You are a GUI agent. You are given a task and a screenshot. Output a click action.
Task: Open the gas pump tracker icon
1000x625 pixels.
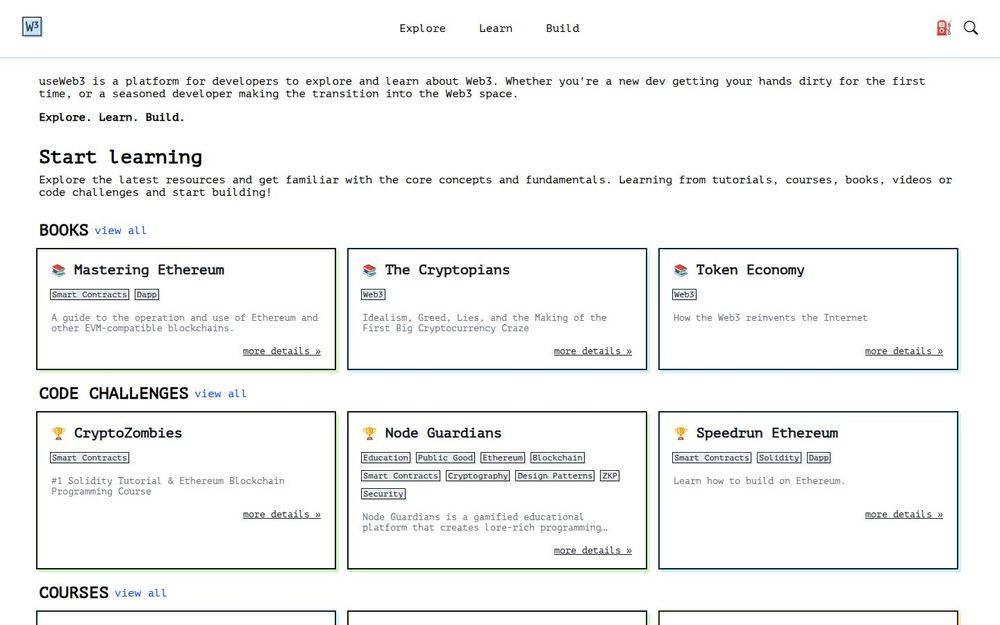(x=943, y=28)
